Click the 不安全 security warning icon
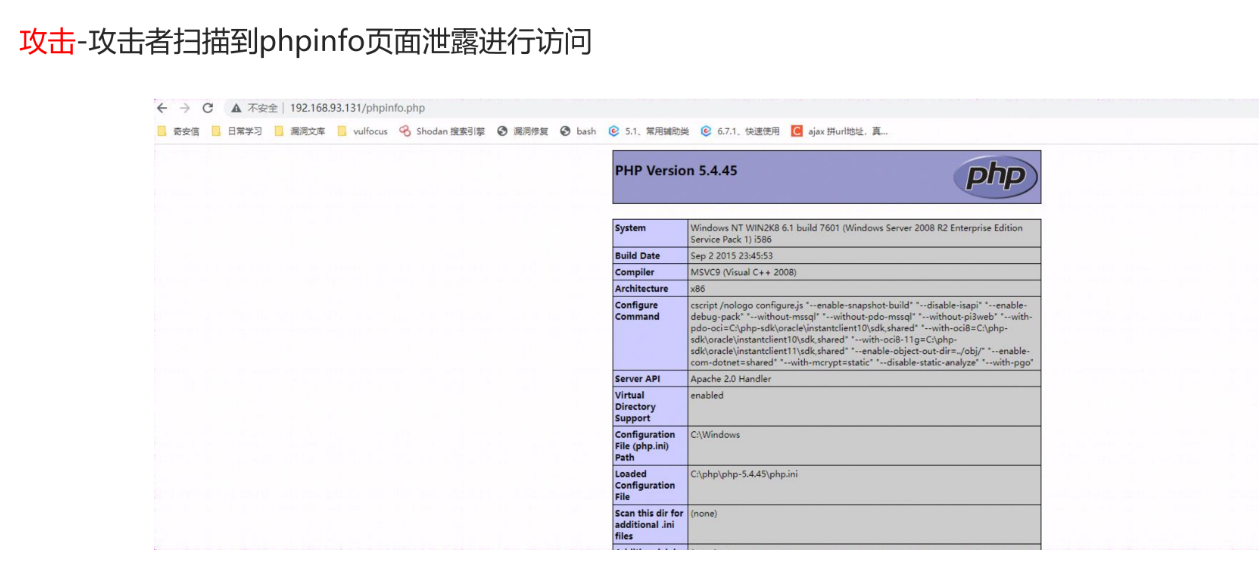 coord(236,108)
